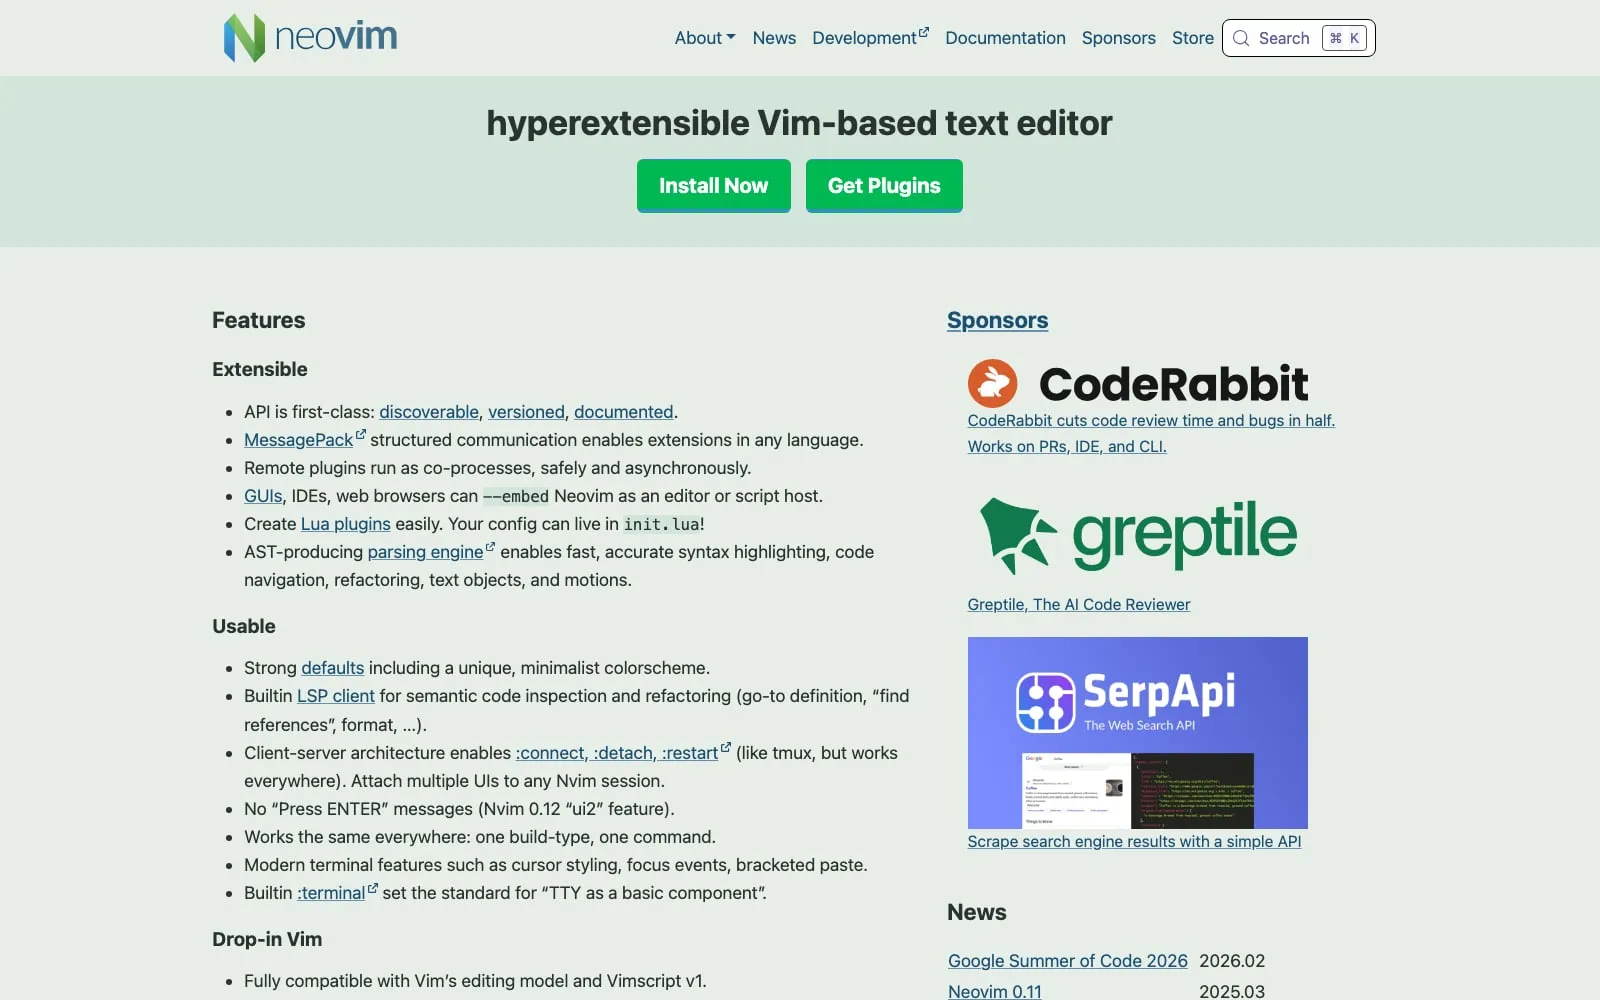Click the 'hyperextensible Vim-based text editor' headline
Screen dimensions: 1600x1000
pyautogui.click(x=799, y=123)
